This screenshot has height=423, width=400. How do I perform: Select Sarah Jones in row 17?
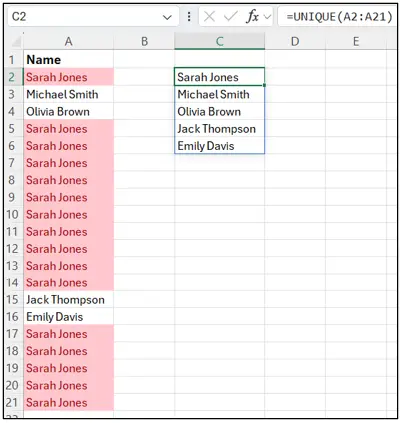(x=68, y=334)
